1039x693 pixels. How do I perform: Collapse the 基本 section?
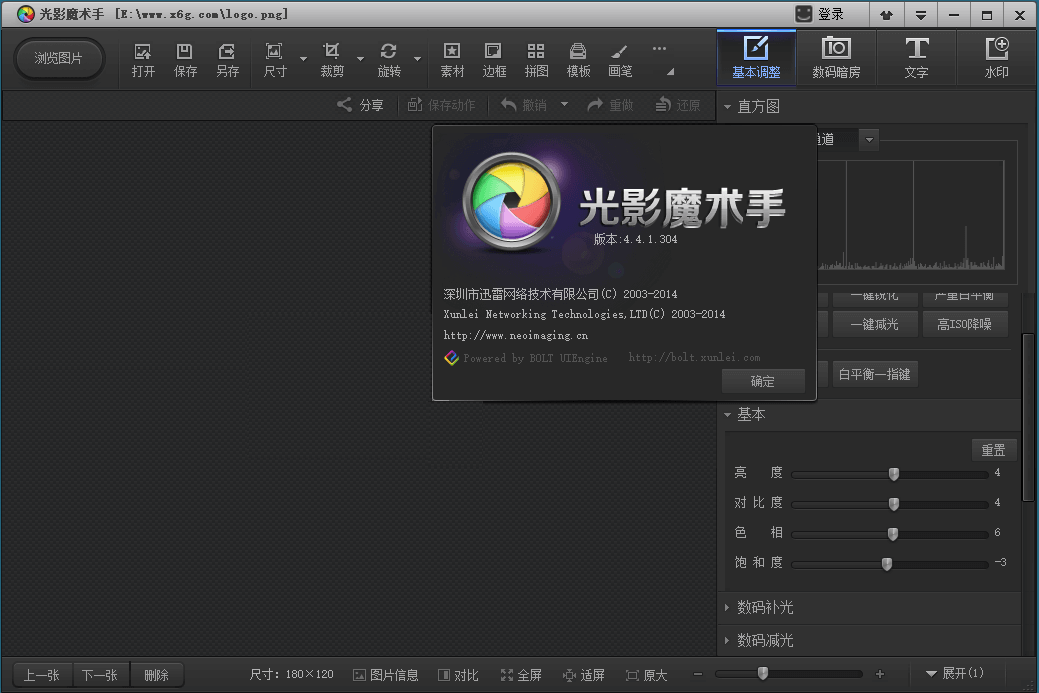coord(728,415)
